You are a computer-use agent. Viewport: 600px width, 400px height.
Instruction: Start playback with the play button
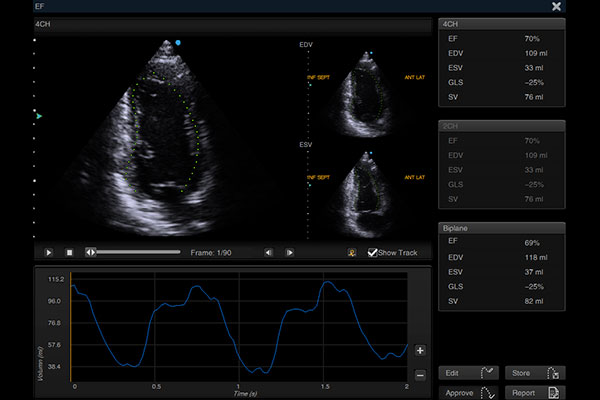point(49,253)
